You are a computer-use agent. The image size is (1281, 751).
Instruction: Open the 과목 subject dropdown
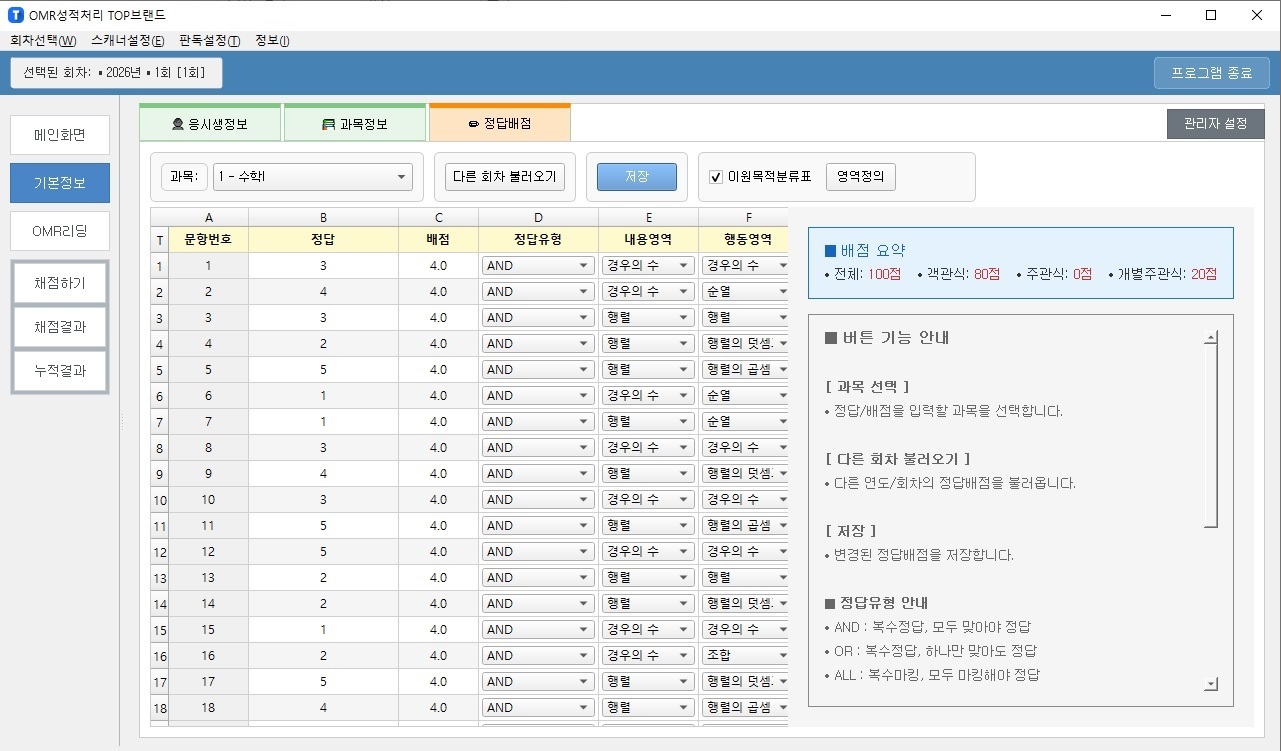(312, 177)
